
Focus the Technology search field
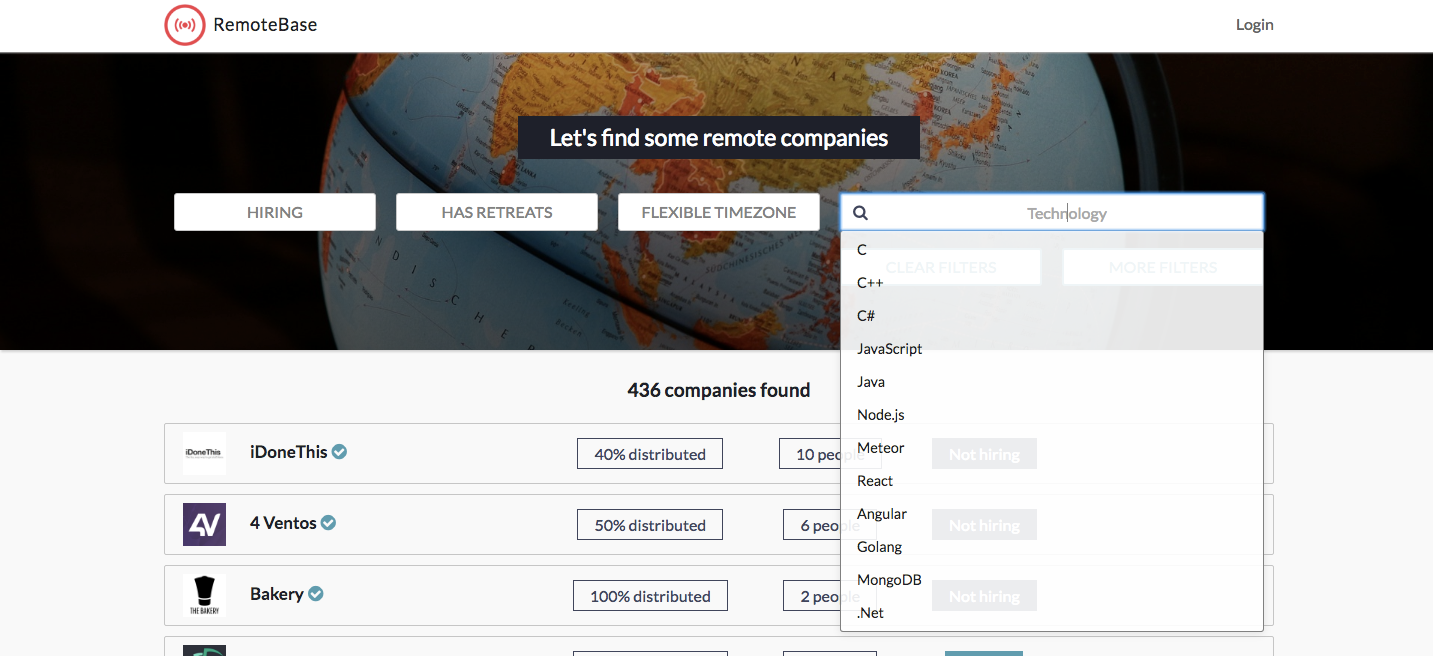click(1052, 212)
